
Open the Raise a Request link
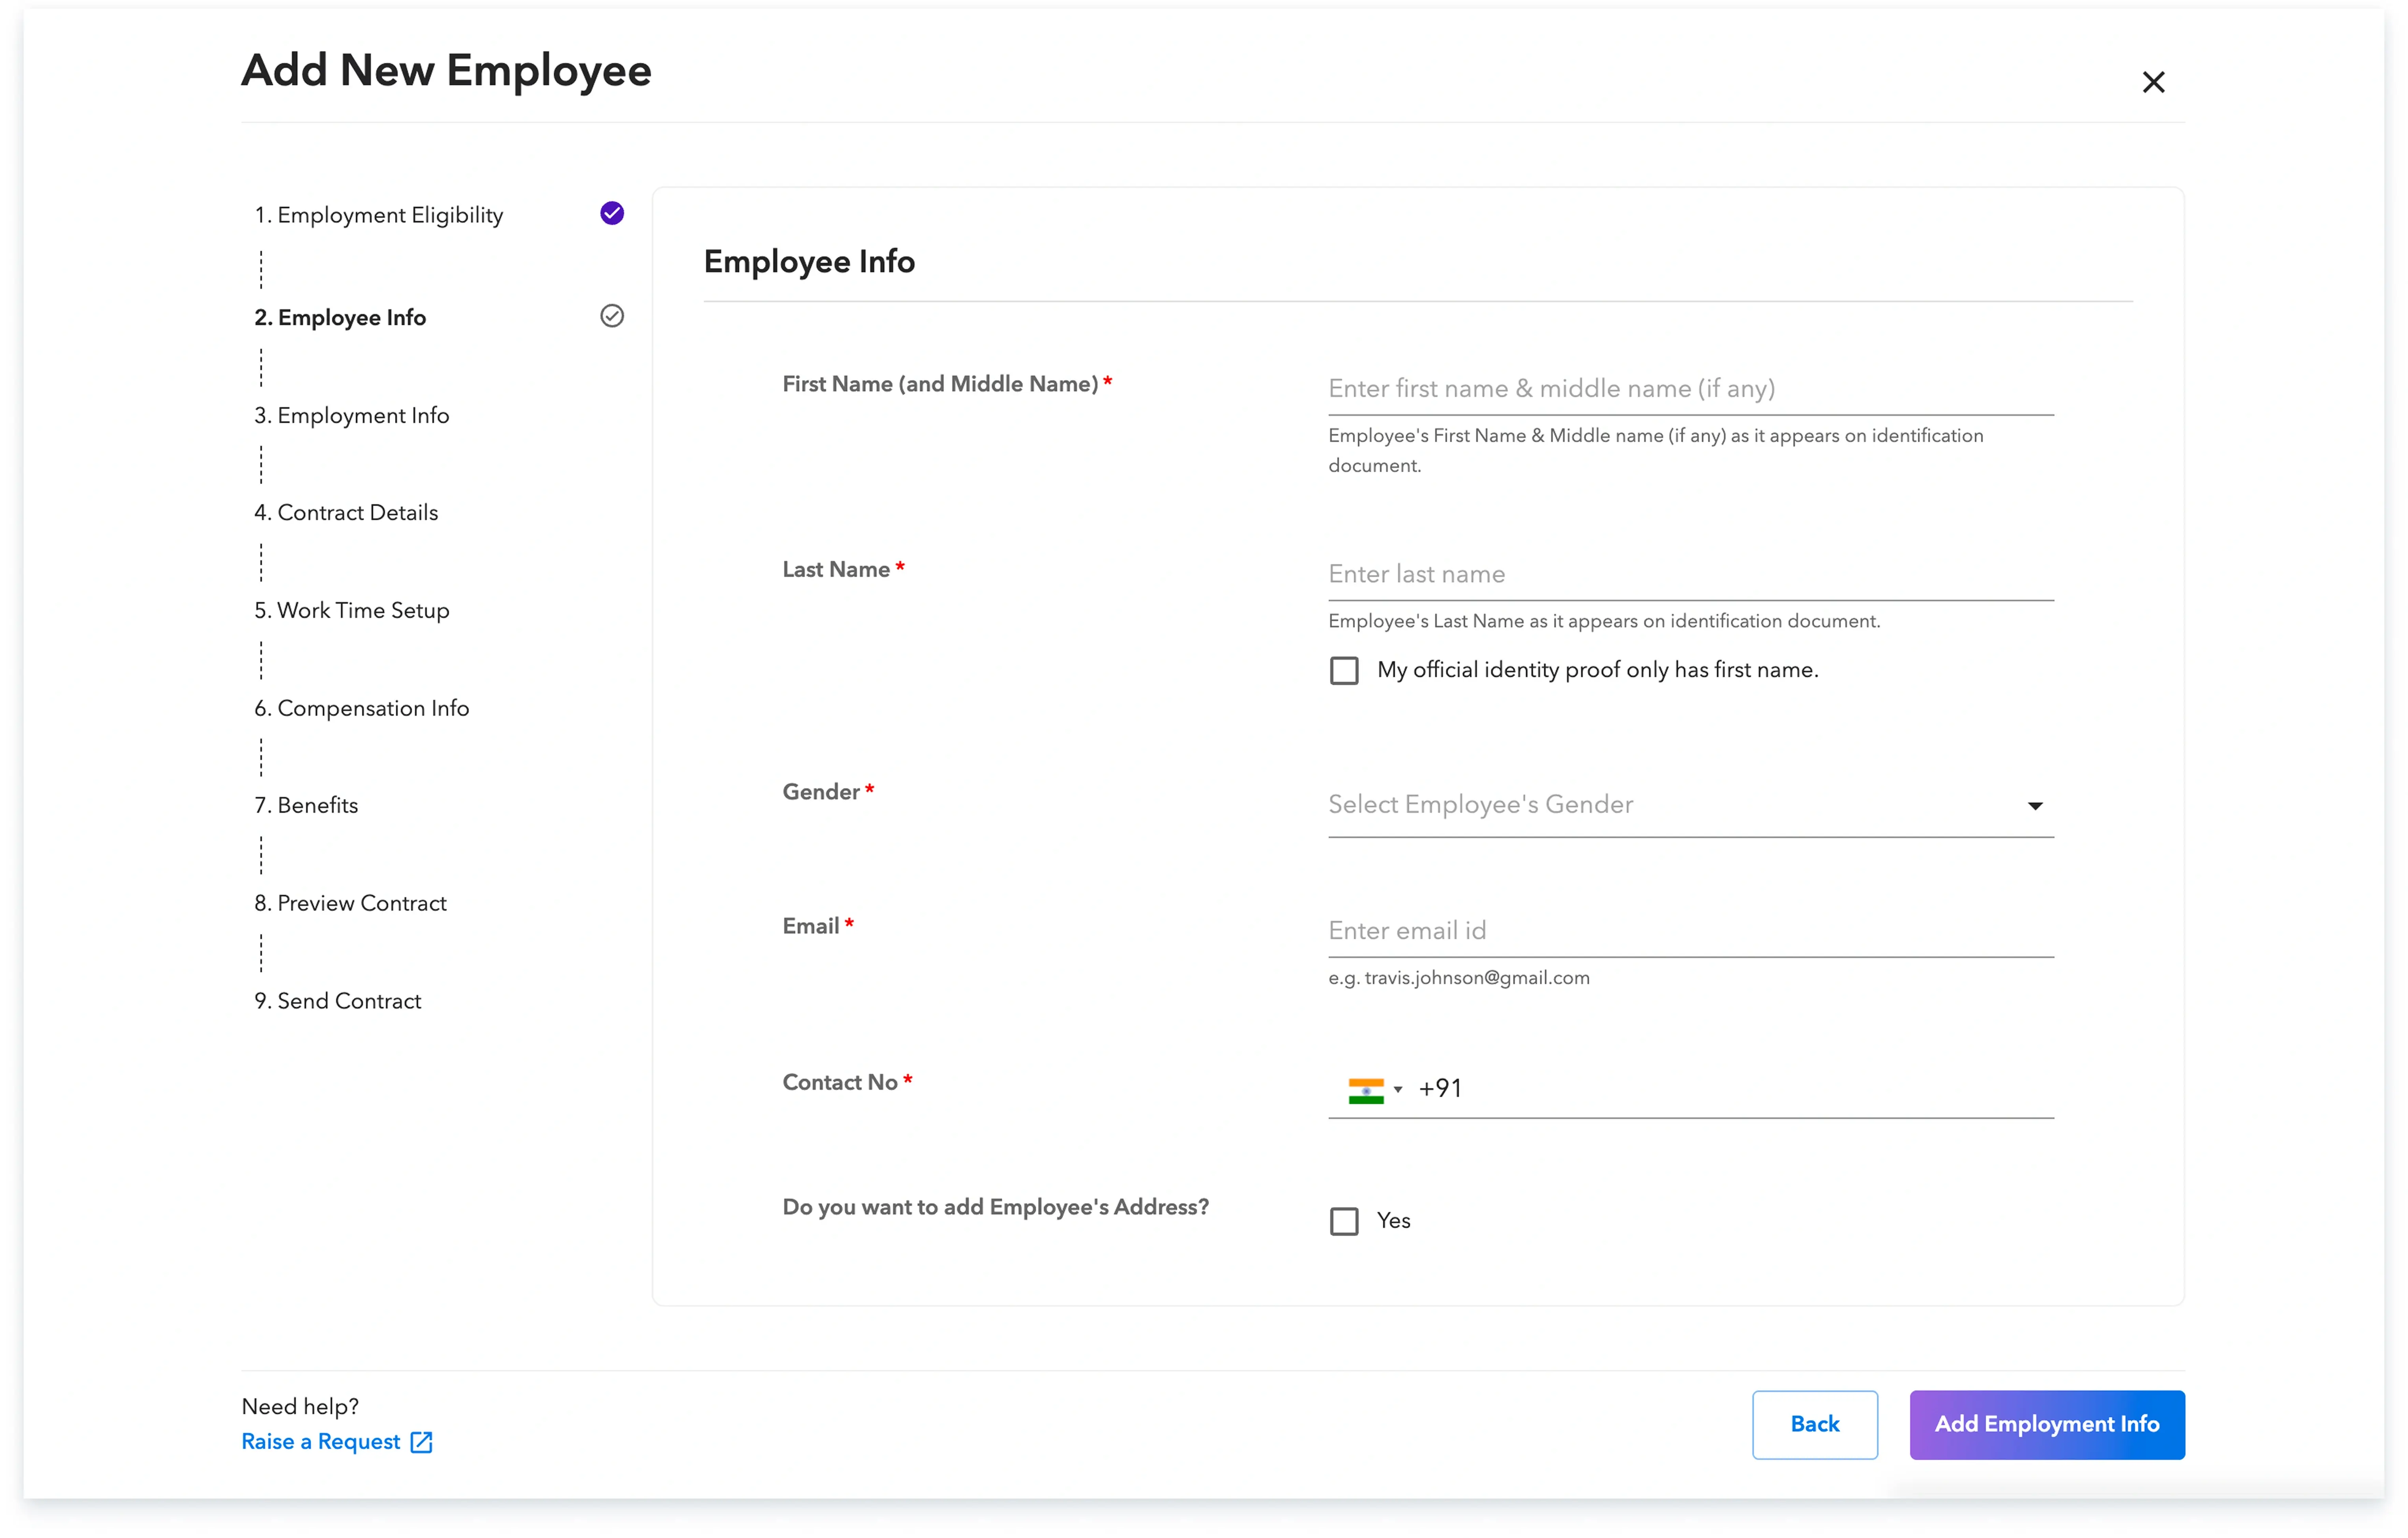click(x=320, y=1441)
